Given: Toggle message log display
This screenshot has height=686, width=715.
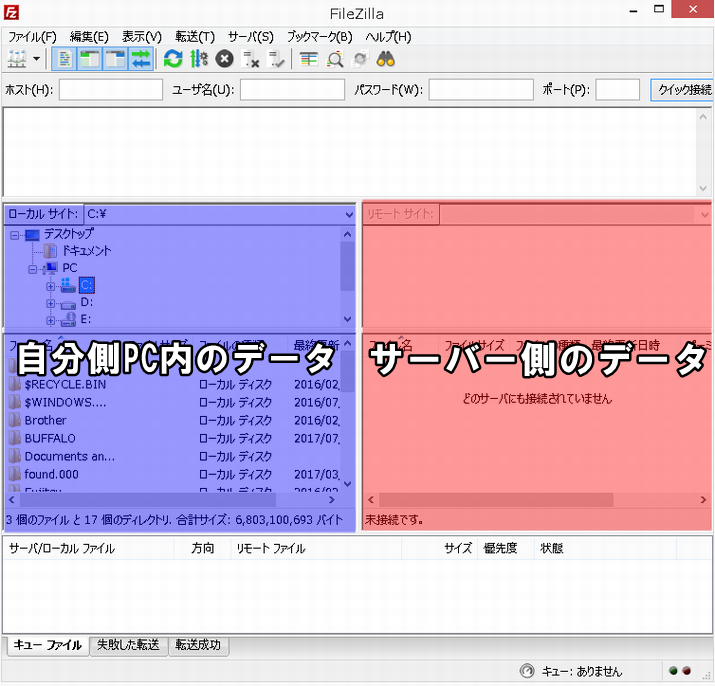Looking at the screenshot, I should pos(64,59).
